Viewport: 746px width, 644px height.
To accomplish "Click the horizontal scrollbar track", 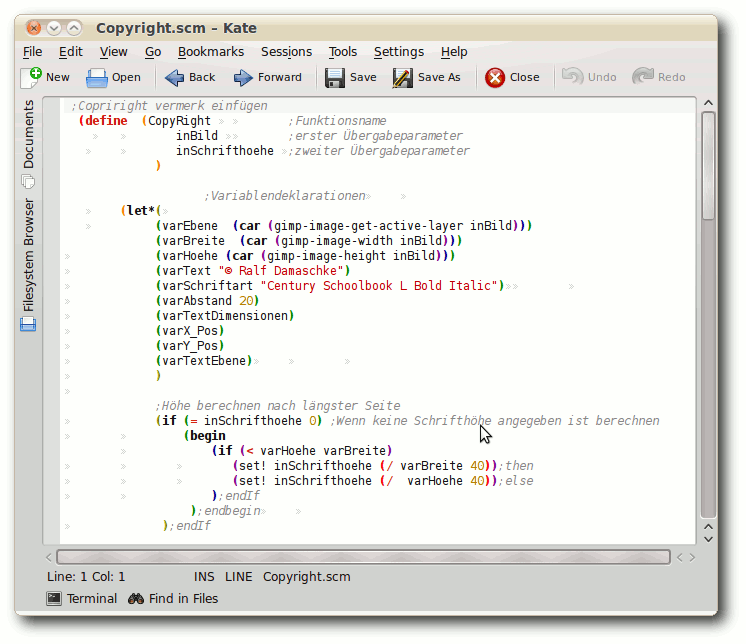I will (363, 557).
